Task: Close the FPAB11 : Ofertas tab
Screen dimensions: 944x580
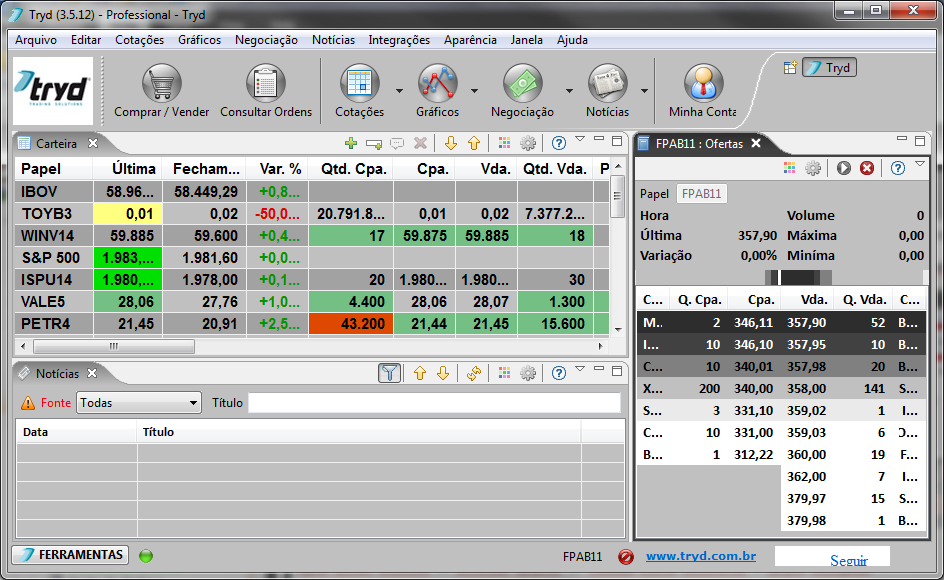Action: point(756,143)
